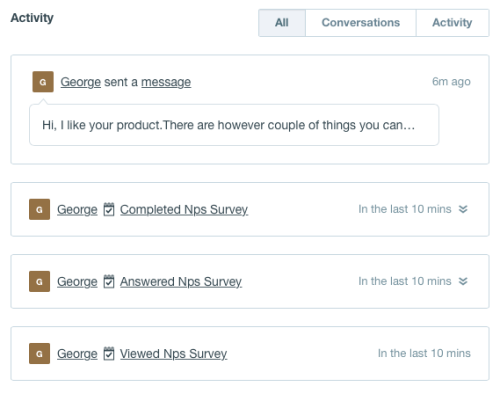This screenshot has height=401, width=500.
Task: Open the Viewed Nps Survey link
Action: tap(173, 354)
